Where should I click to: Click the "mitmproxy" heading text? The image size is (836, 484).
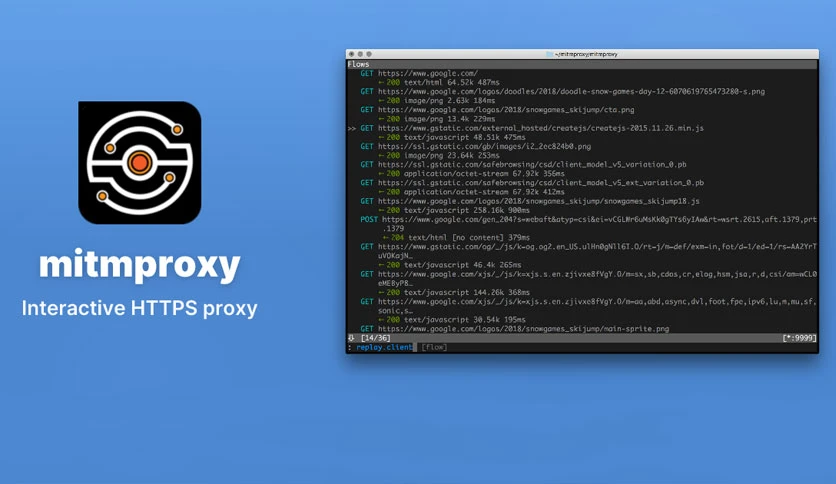point(140,264)
